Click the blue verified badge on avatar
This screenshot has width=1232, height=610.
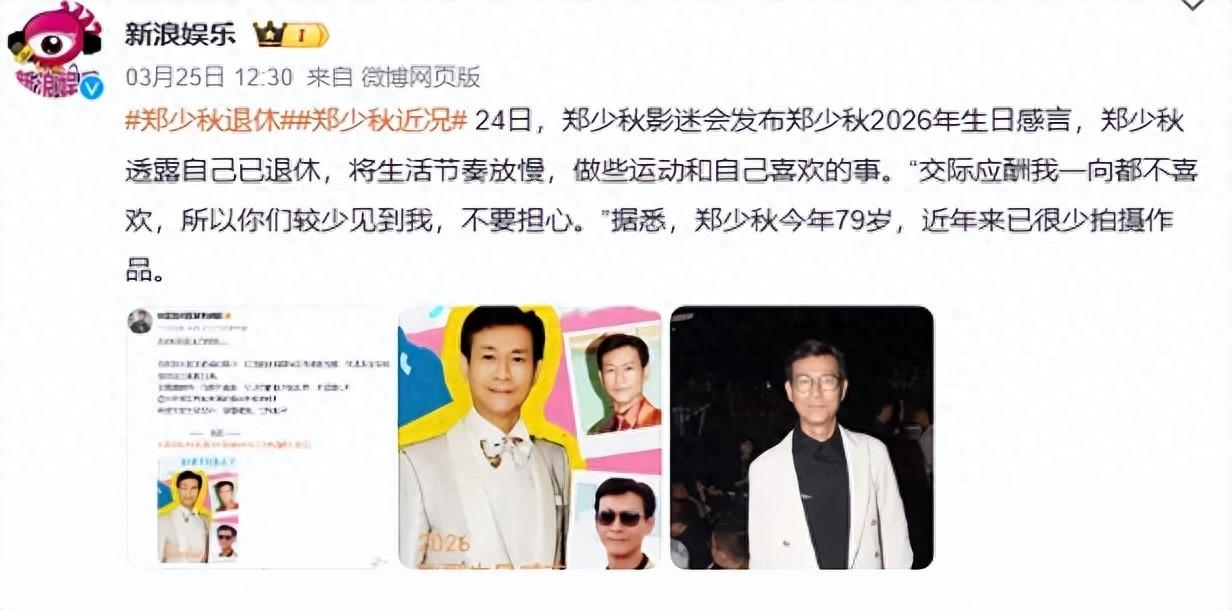[92, 88]
